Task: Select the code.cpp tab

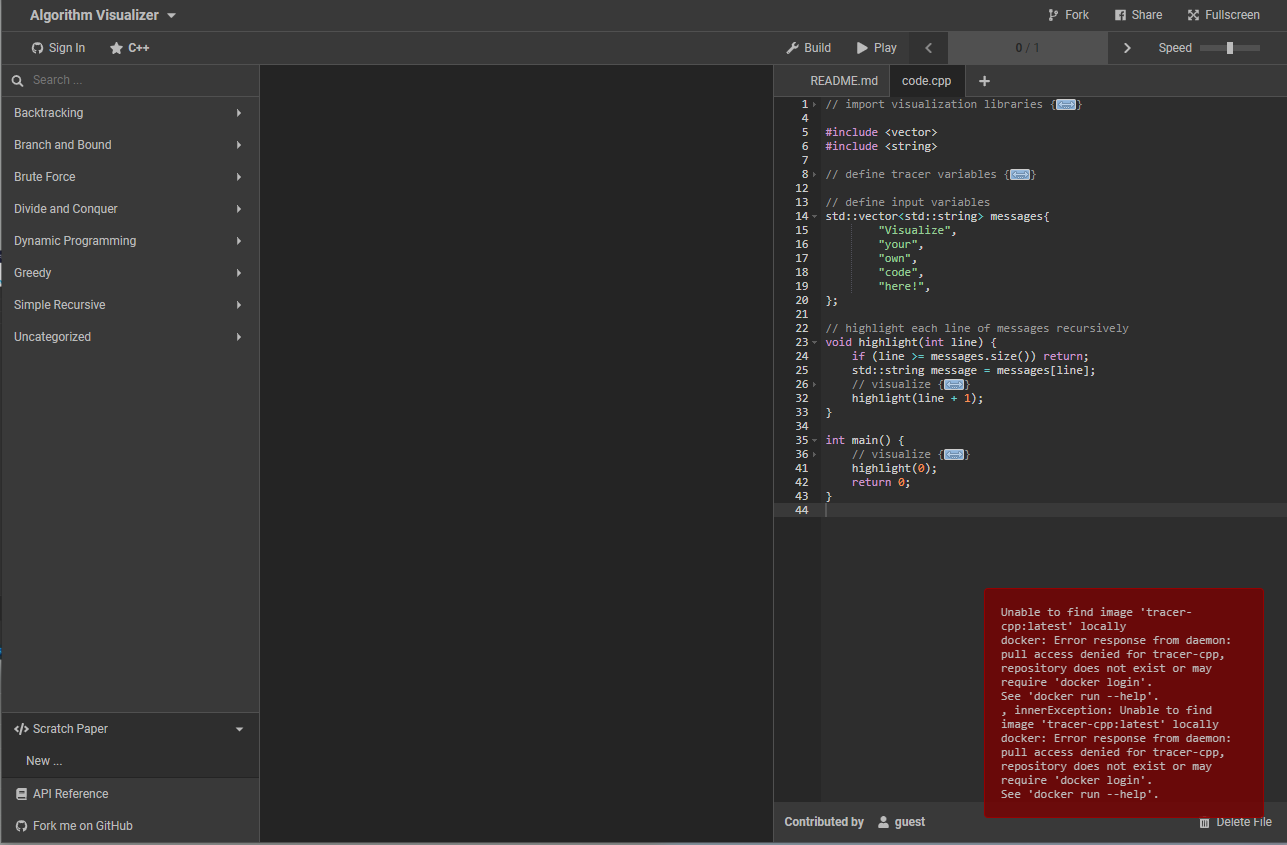Action: [x=926, y=81]
